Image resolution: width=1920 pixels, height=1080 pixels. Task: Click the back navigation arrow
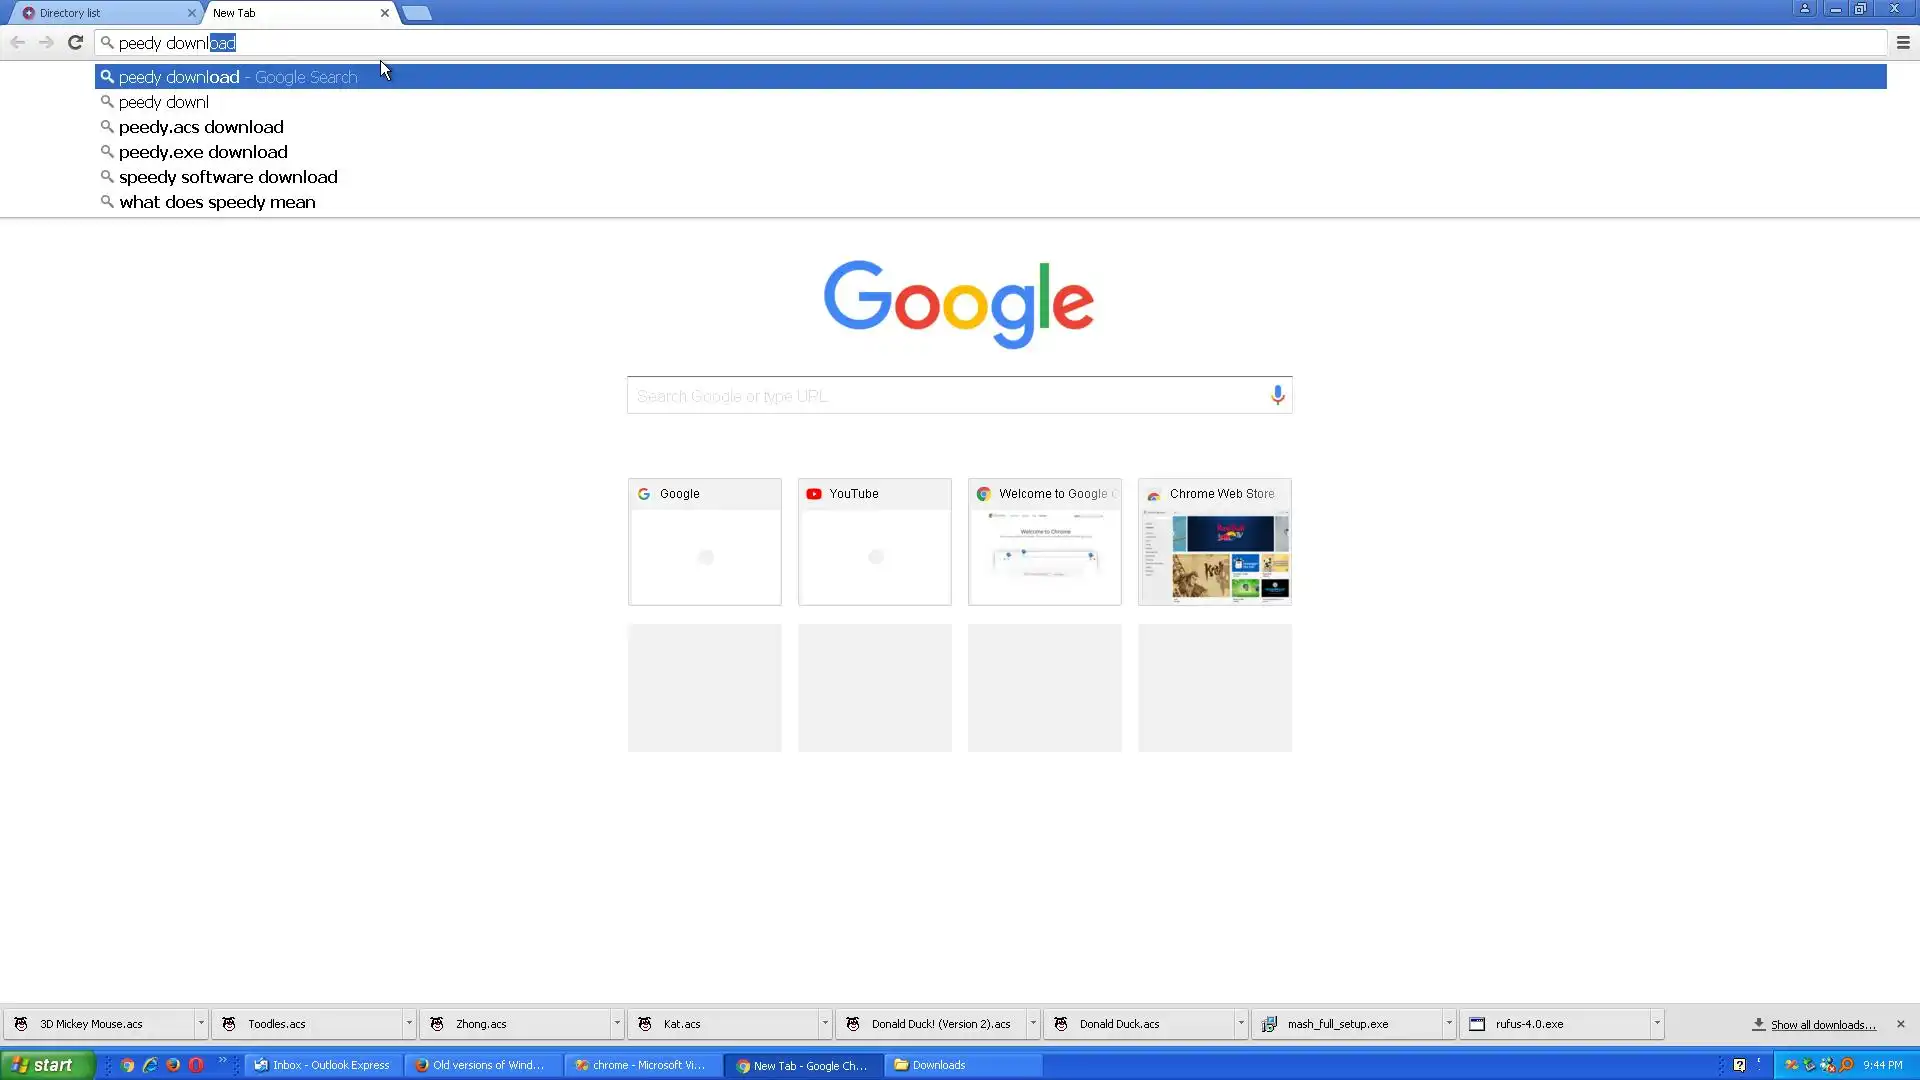(18, 42)
